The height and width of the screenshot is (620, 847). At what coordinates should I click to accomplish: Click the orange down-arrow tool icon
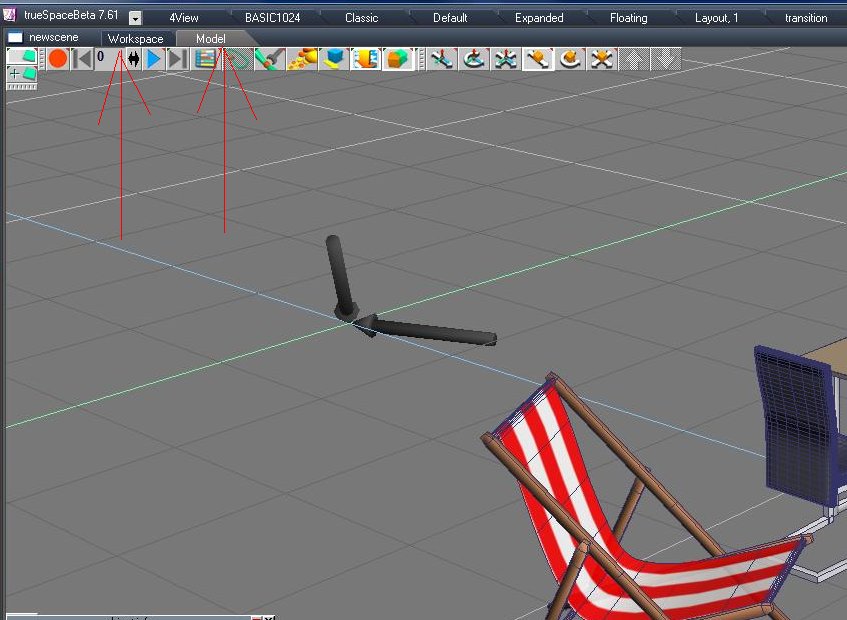(366, 58)
